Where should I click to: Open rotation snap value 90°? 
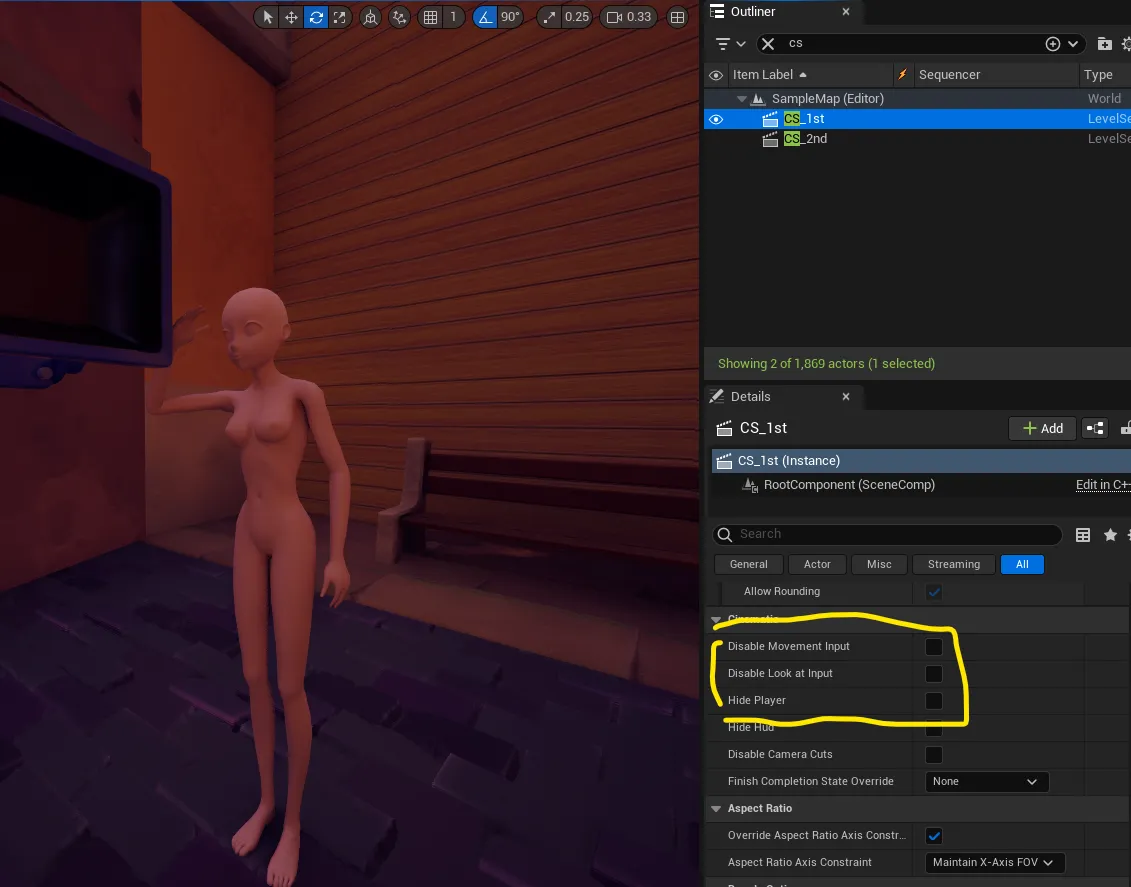510,17
